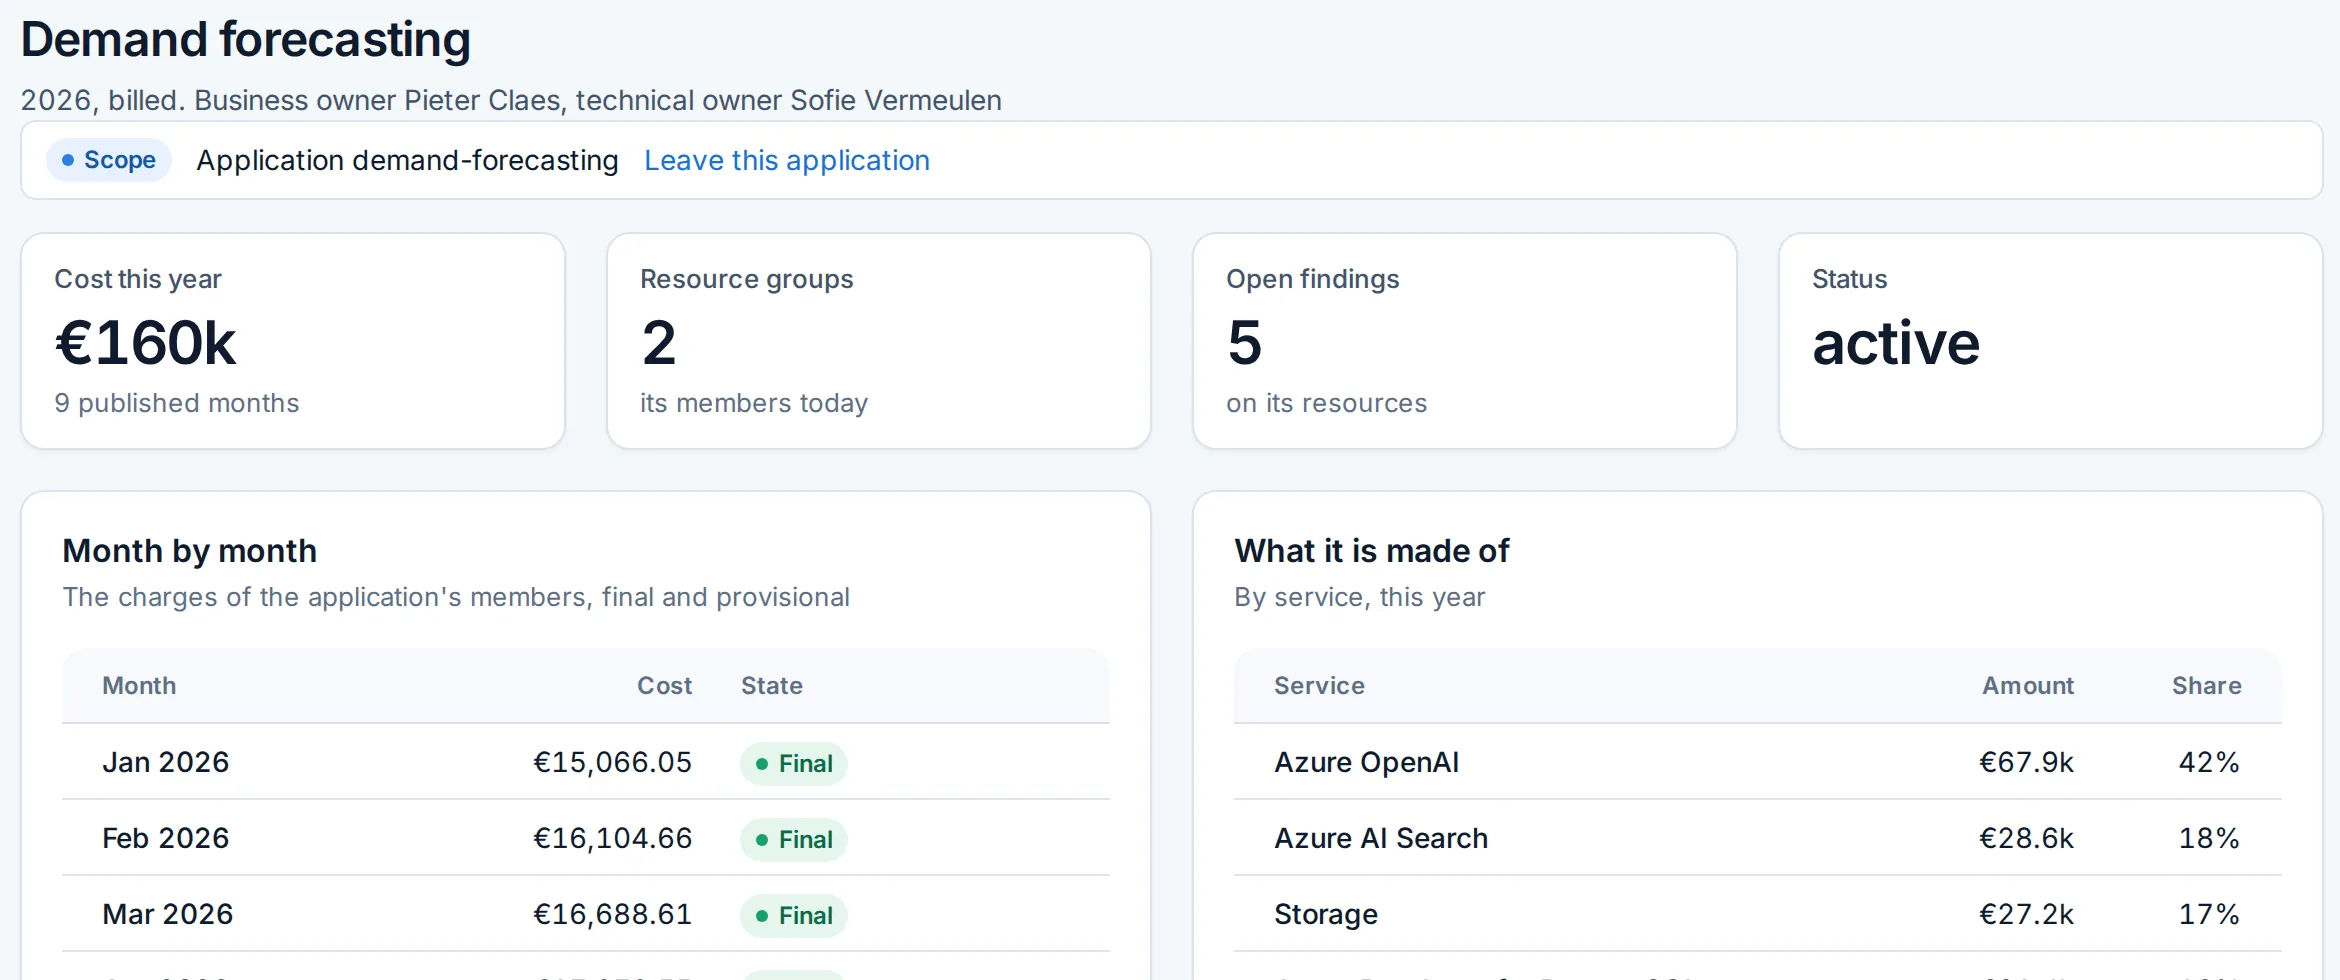Viewport: 2340px width, 980px height.
Task: Select the Demand forecasting page title
Action: point(246,40)
